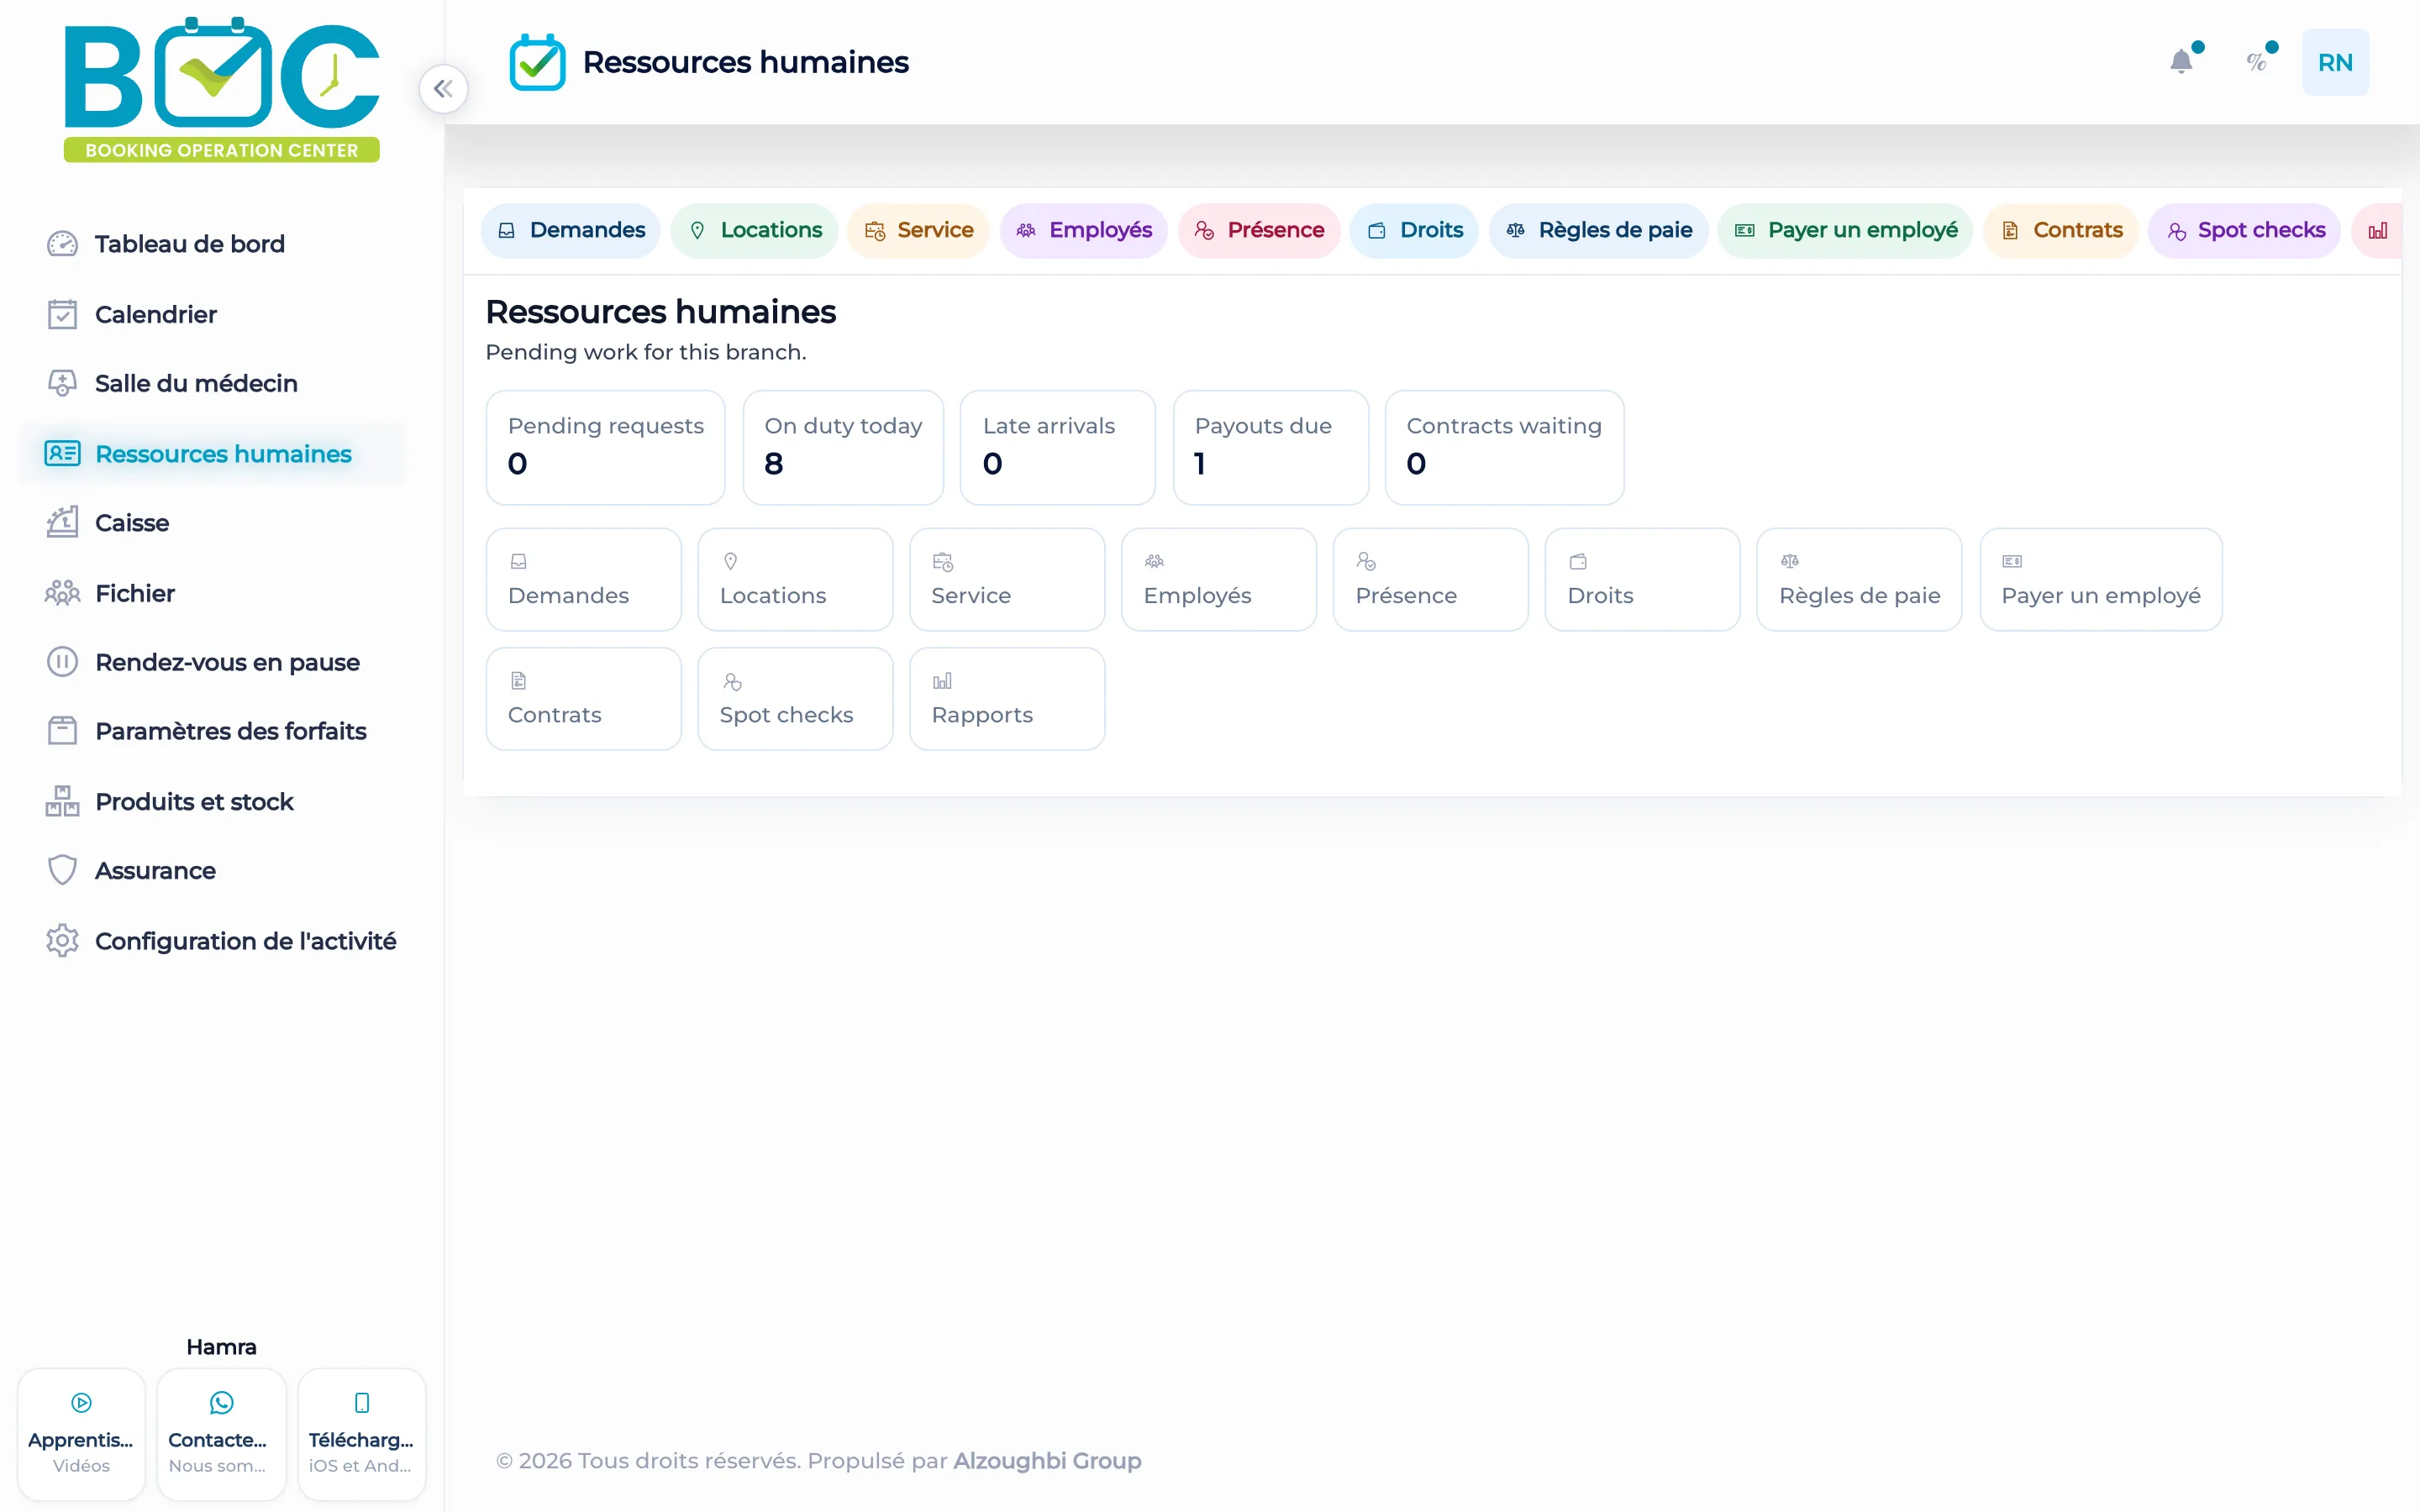Follow the Alzoughbi Group footer link
This screenshot has width=2420, height=1512.
(1047, 1461)
